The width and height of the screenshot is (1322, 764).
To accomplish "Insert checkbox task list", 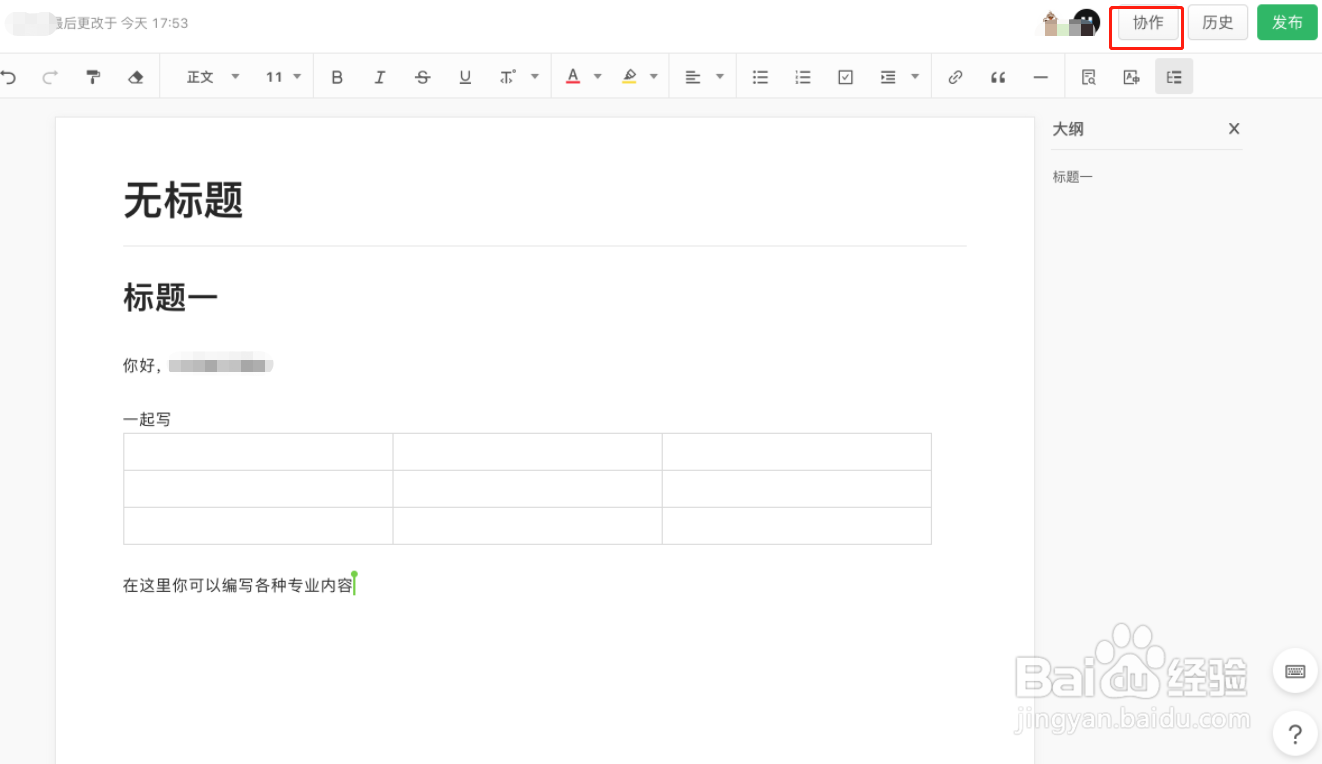I will (846, 77).
